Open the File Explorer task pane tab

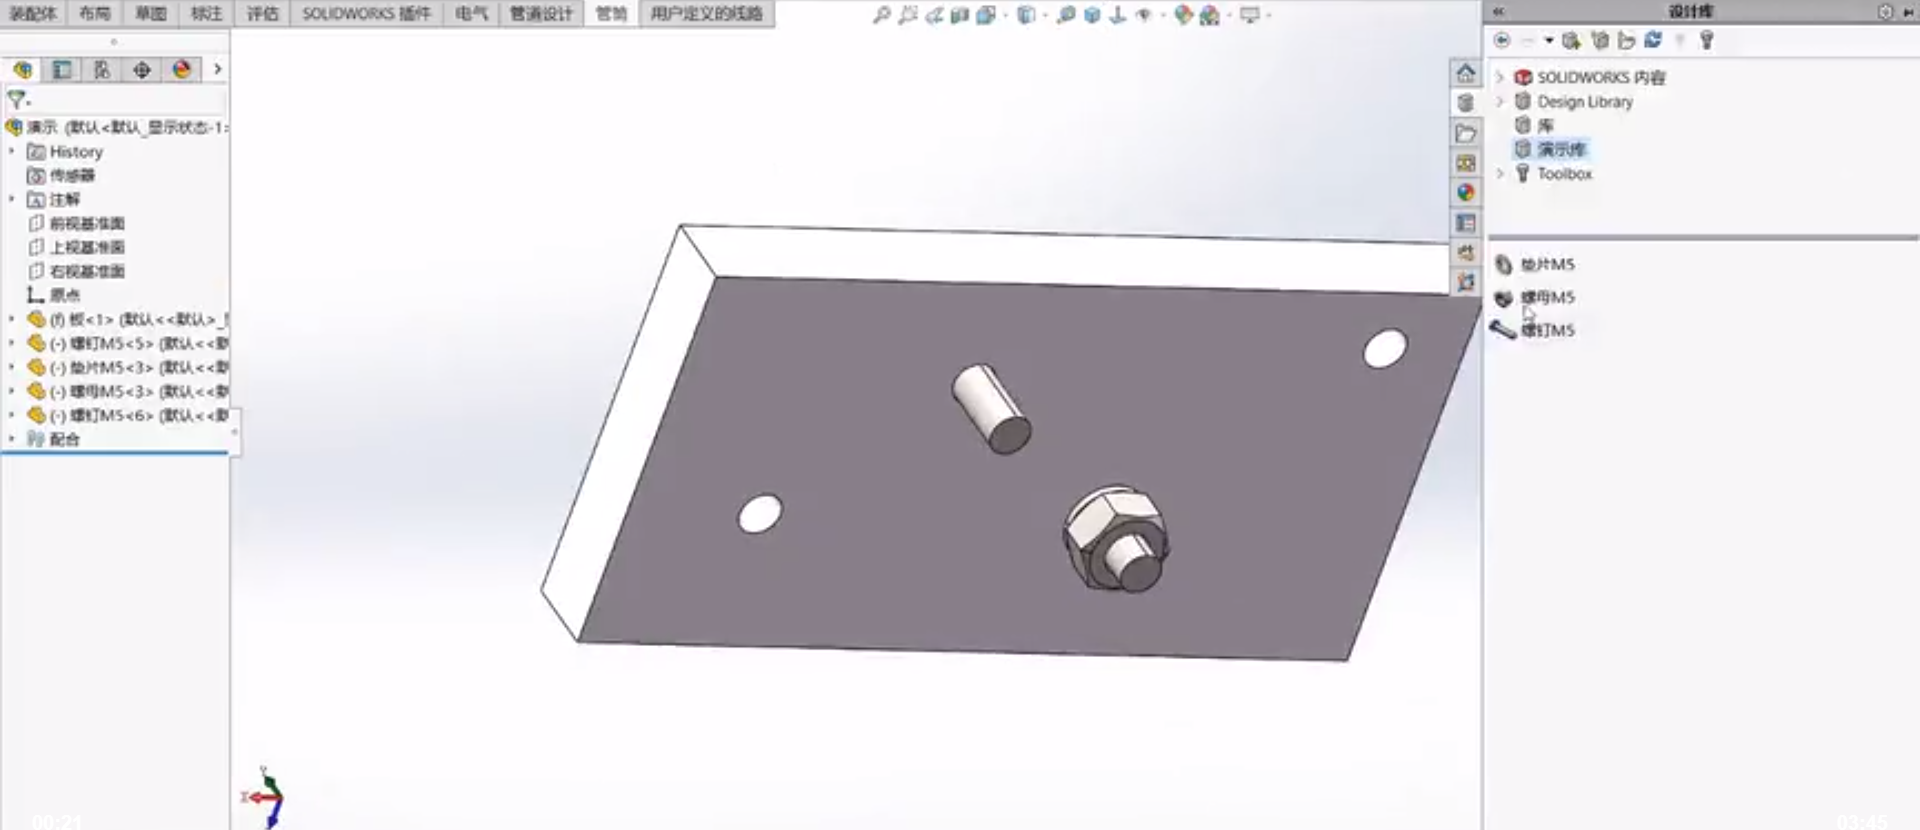pos(1466,133)
